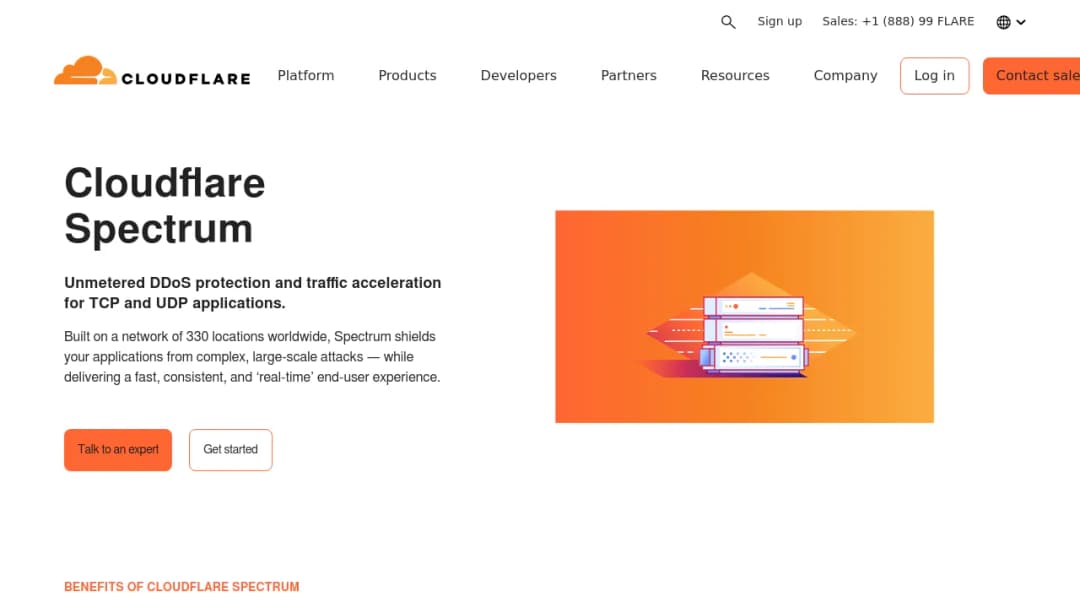Click the Get started button

click(x=231, y=450)
